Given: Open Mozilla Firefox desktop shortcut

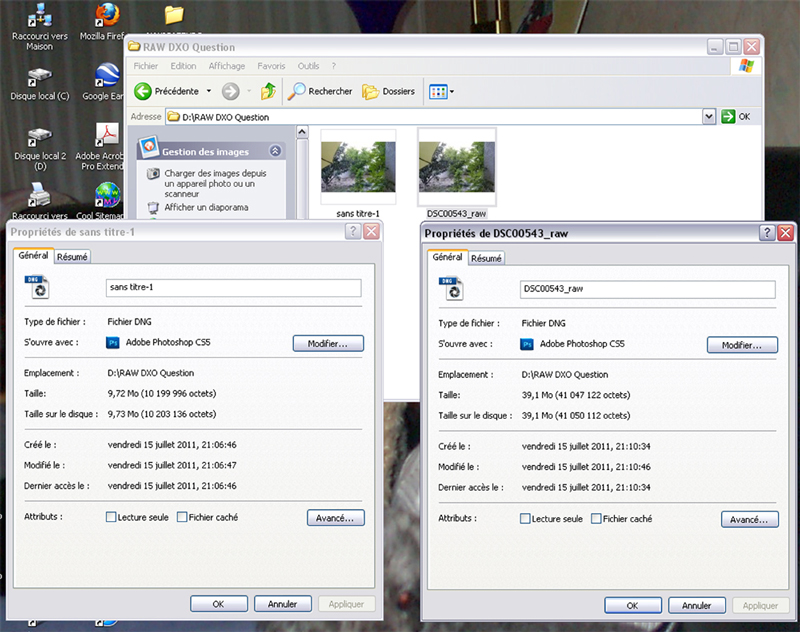Looking at the screenshot, I should [108, 16].
